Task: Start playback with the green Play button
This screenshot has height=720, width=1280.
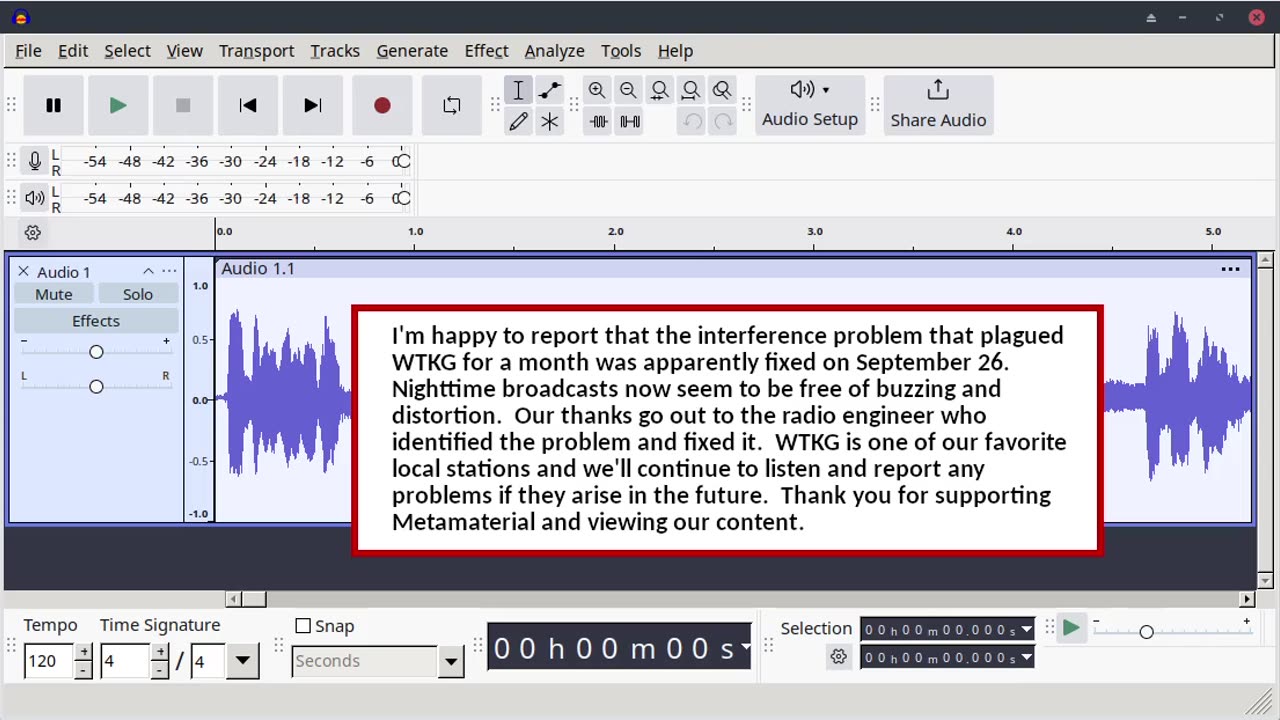Action: click(x=118, y=105)
